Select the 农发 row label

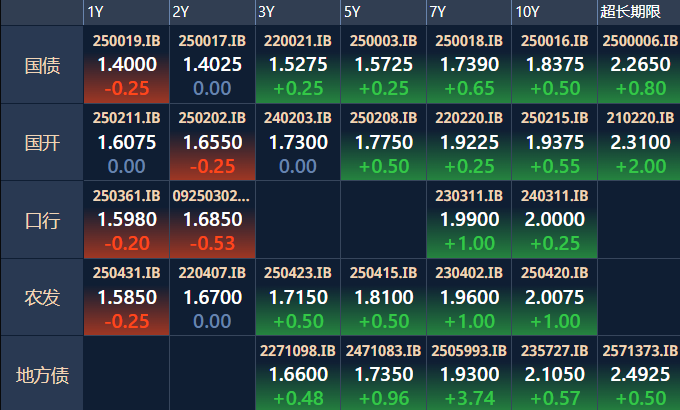point(42,297)
